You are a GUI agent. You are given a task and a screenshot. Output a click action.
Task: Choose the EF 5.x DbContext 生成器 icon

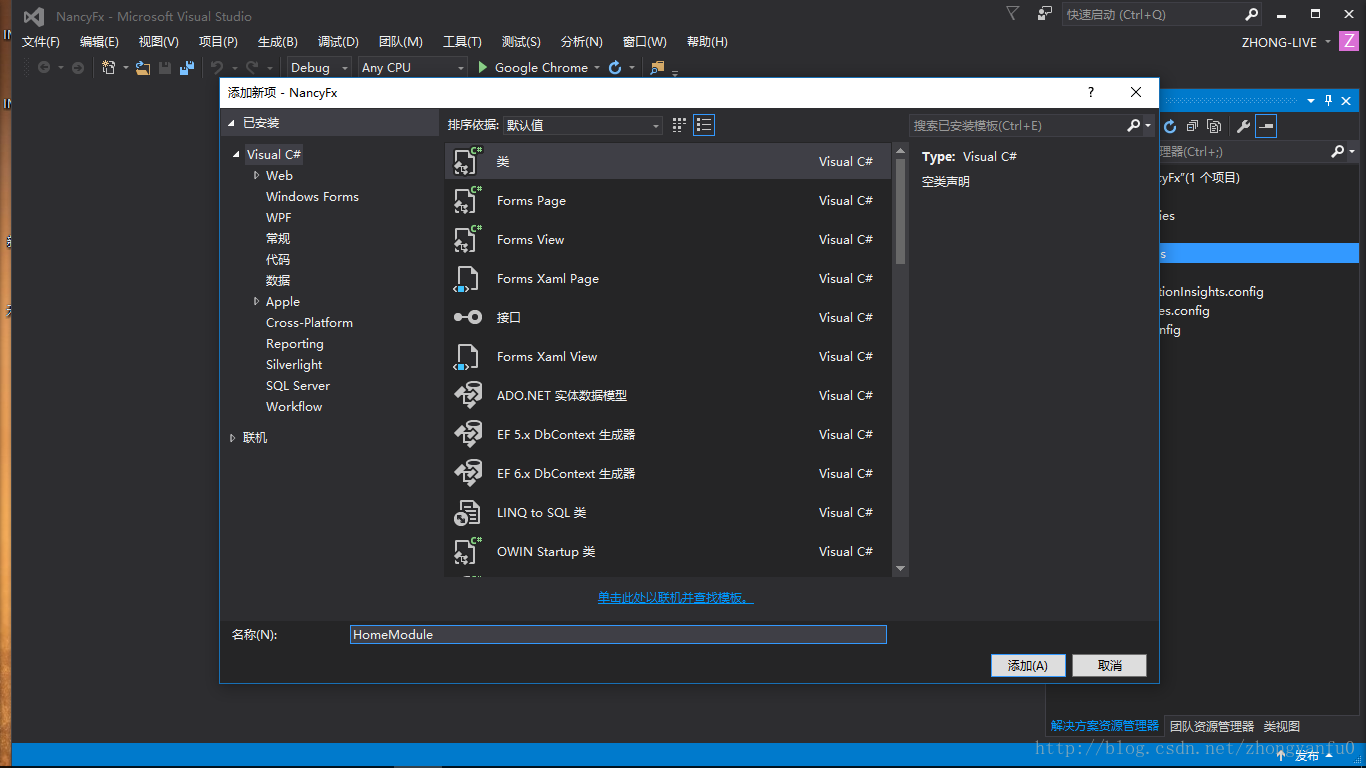pos(468,434)
